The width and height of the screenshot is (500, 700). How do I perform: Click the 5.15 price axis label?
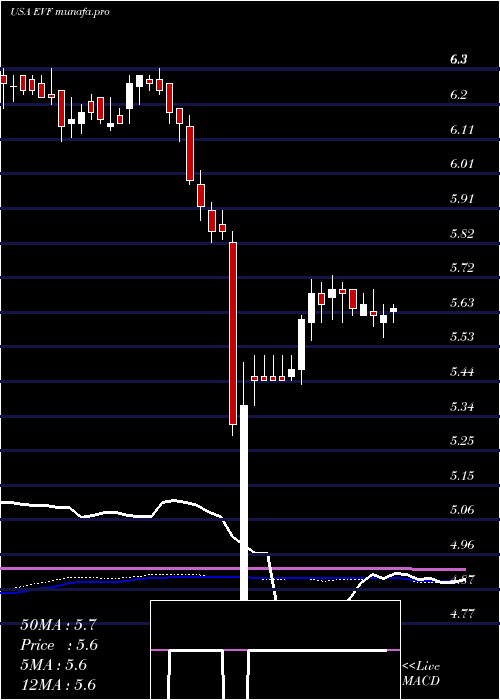[x=462, y=476]
